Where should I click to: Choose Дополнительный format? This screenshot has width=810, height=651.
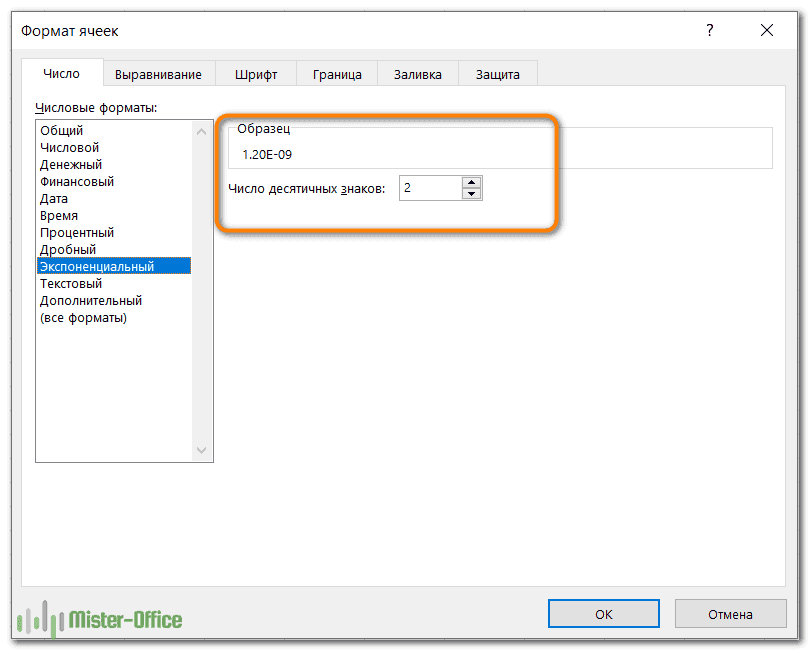tap(114, 300)
